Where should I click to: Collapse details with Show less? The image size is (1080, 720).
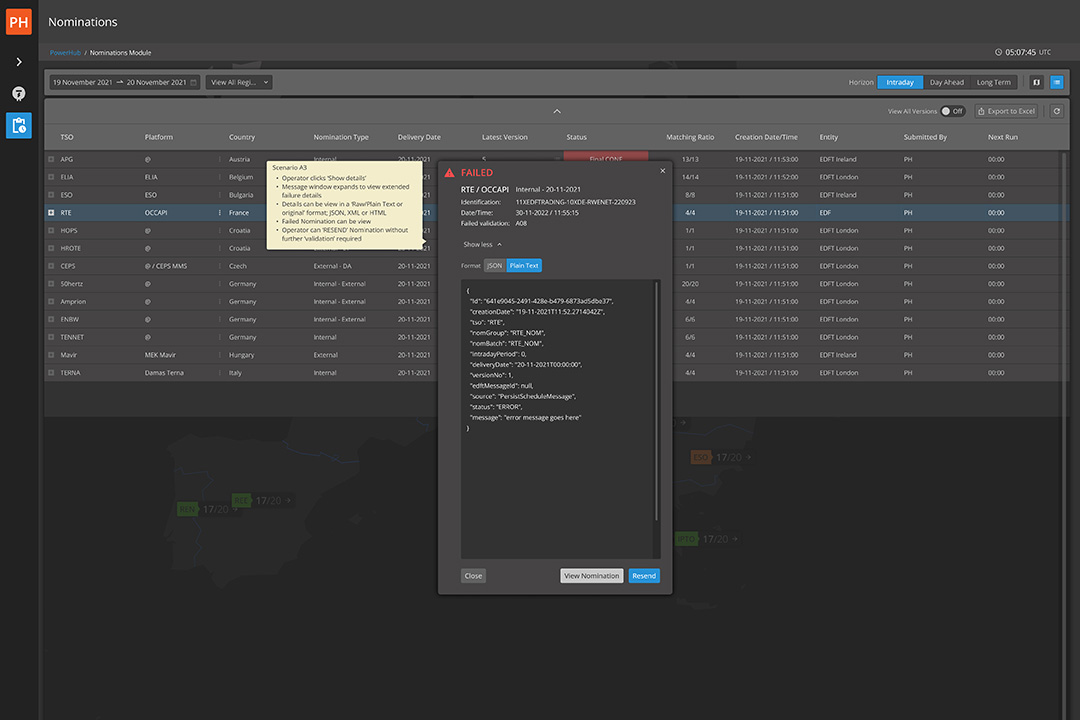483,244
